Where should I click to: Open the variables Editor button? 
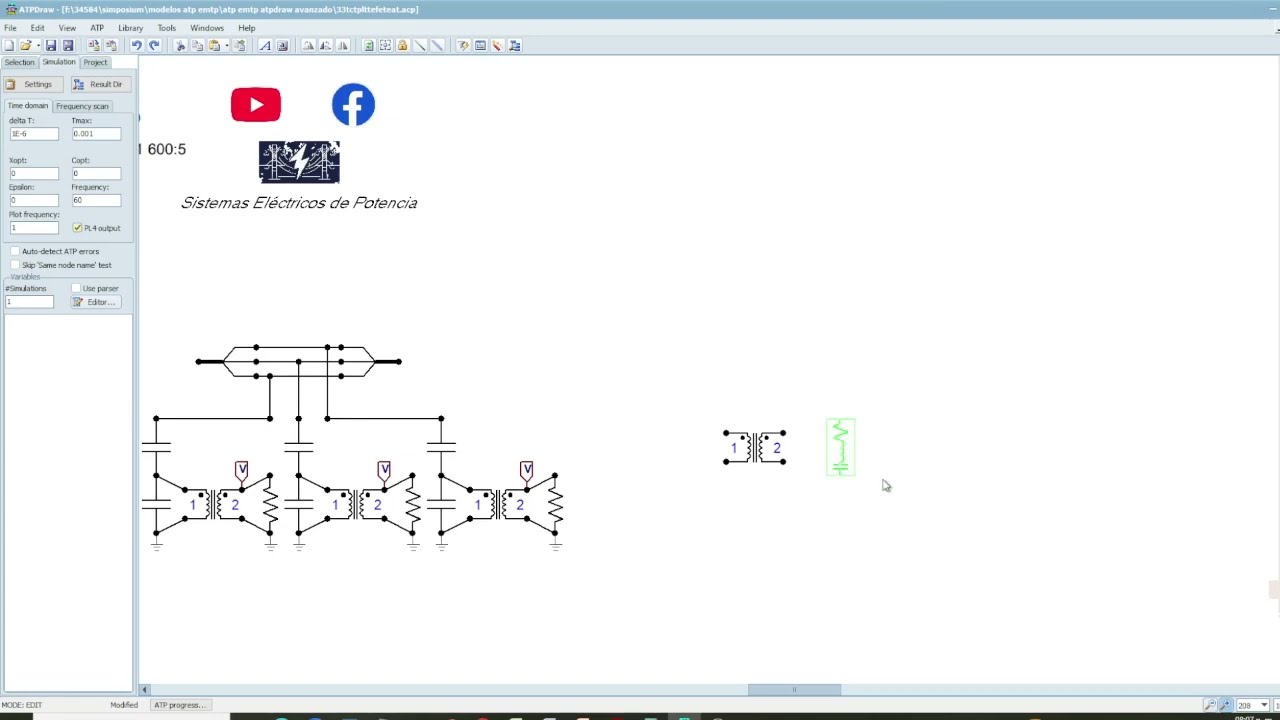click(x=95, y=302)
